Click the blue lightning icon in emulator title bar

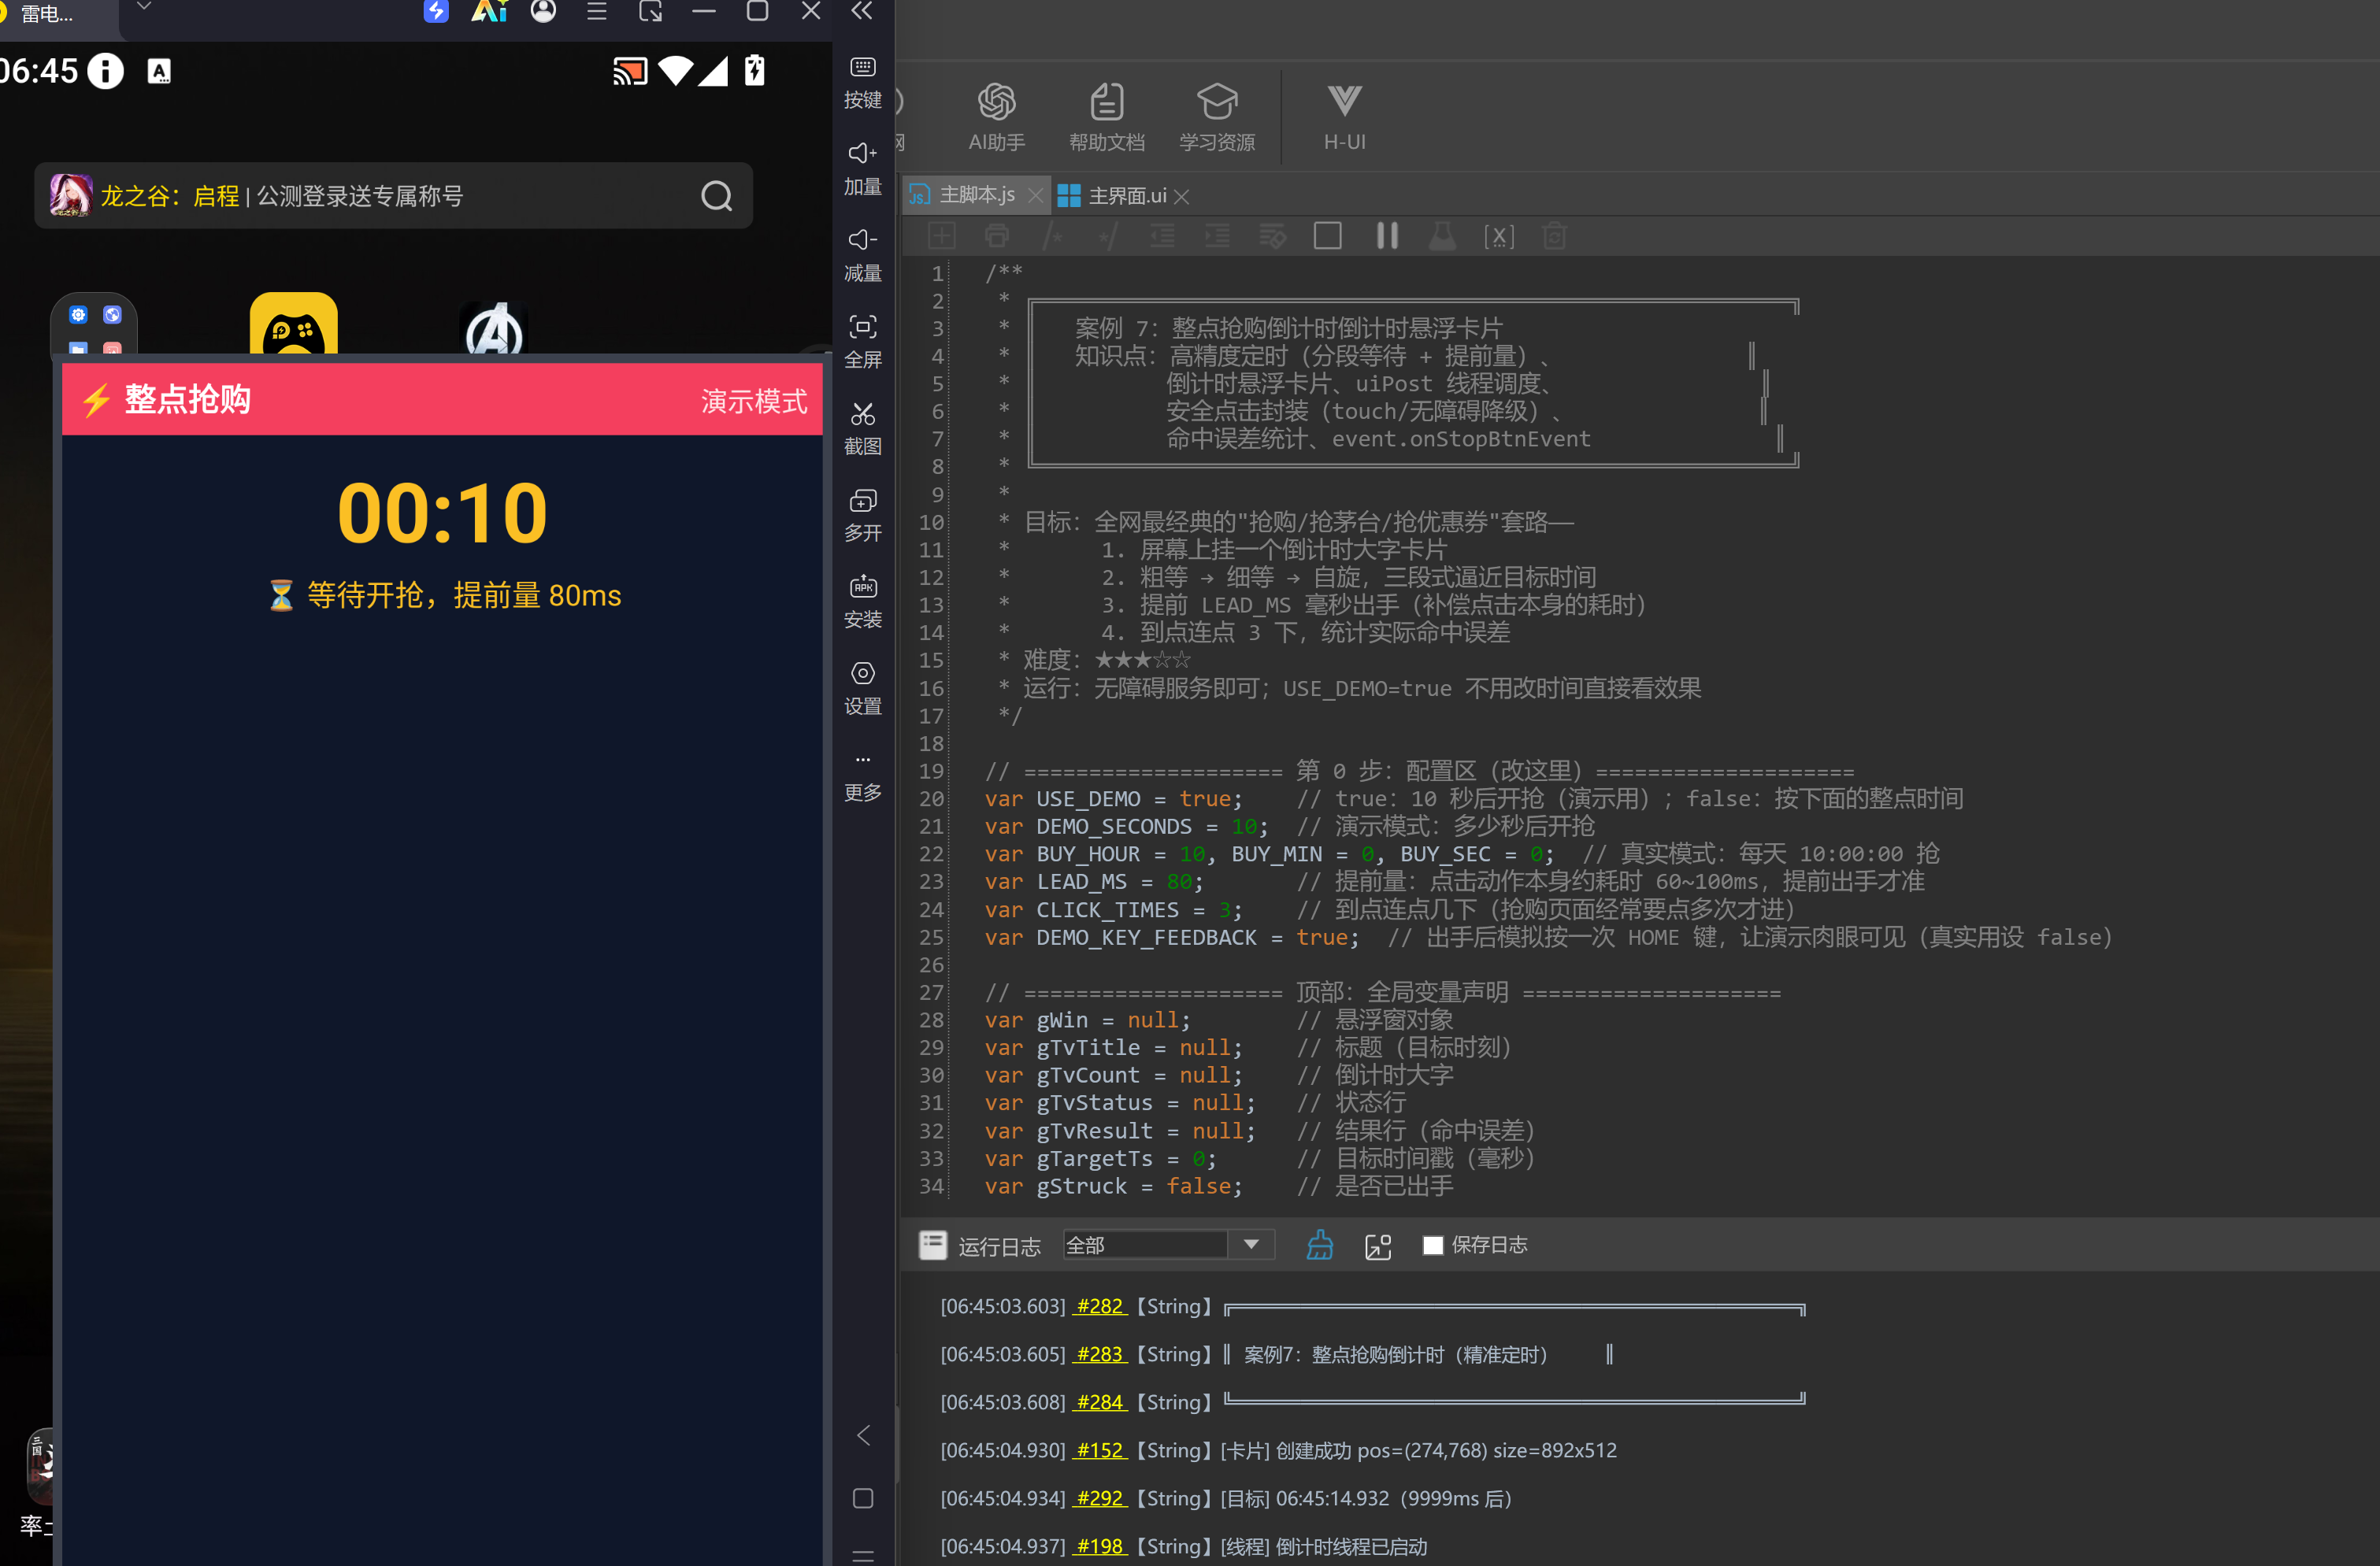pos(435,11)
